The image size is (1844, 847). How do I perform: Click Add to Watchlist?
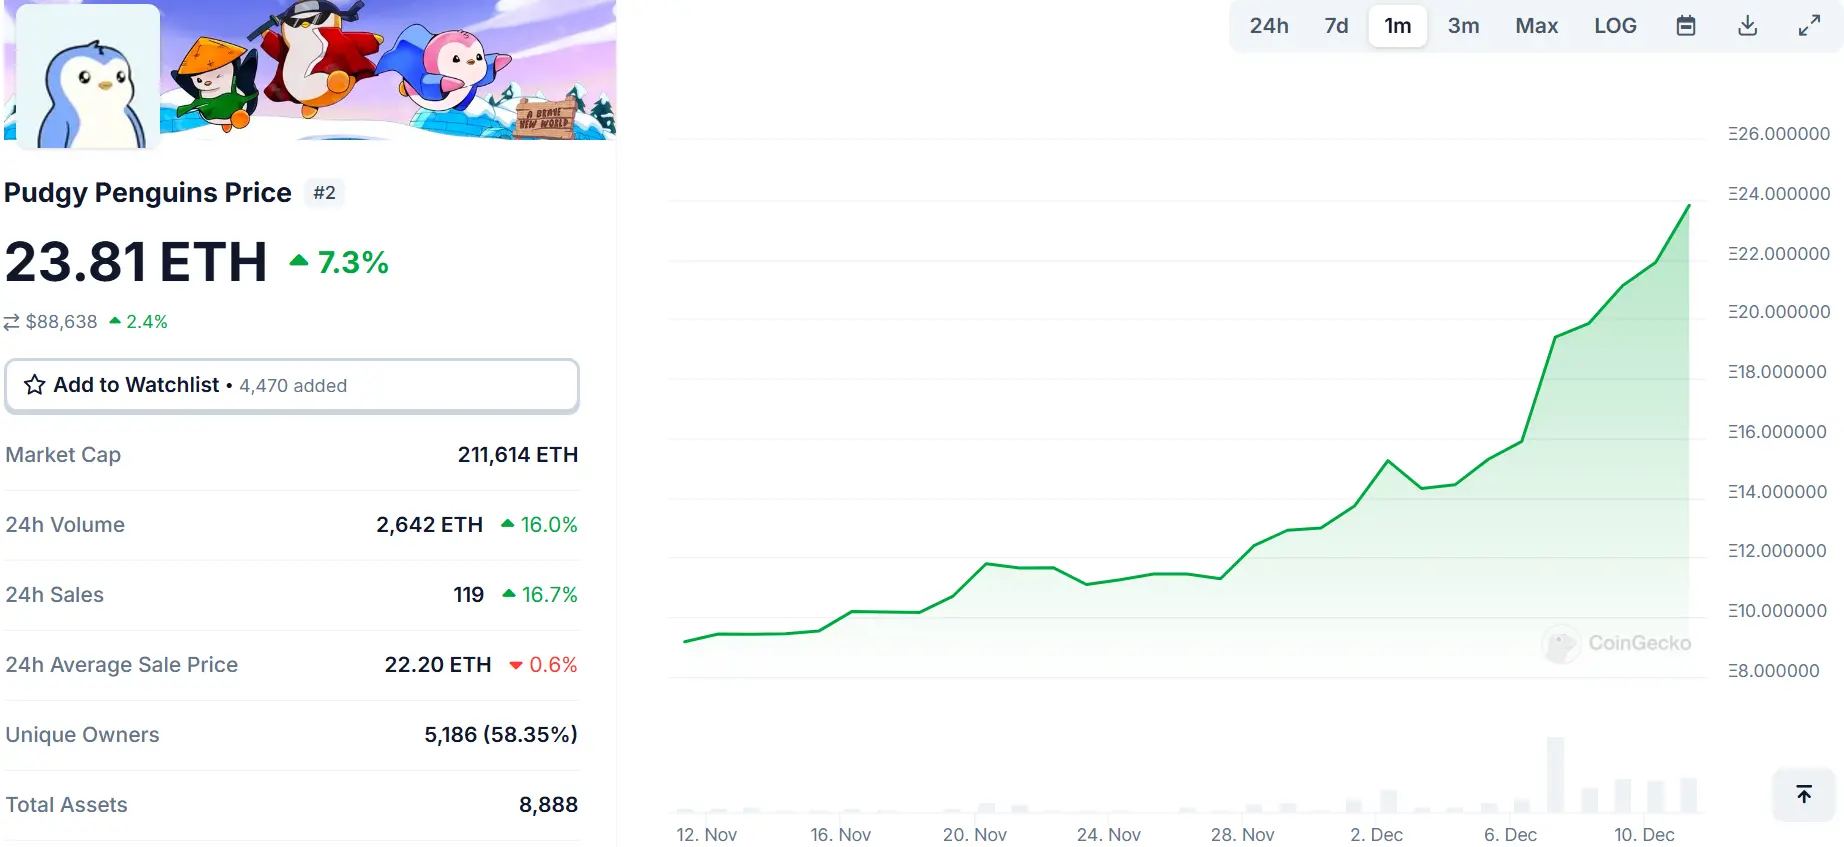pyautogui.click(x=137, y=385)
